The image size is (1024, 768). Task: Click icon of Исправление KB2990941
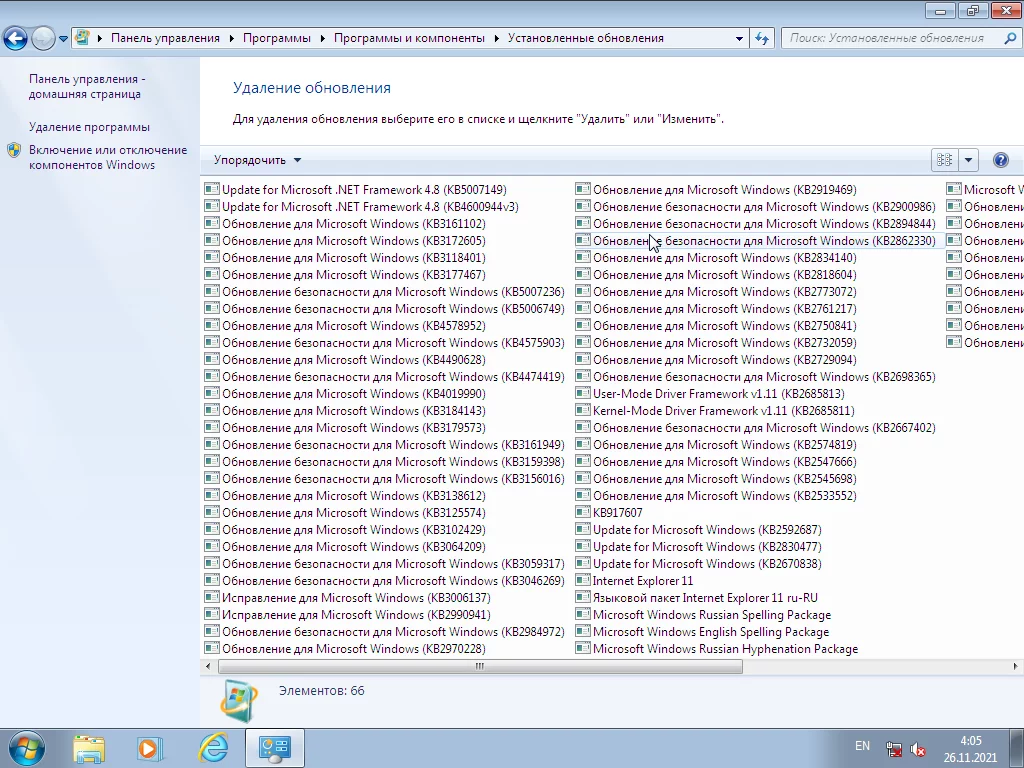212,614
